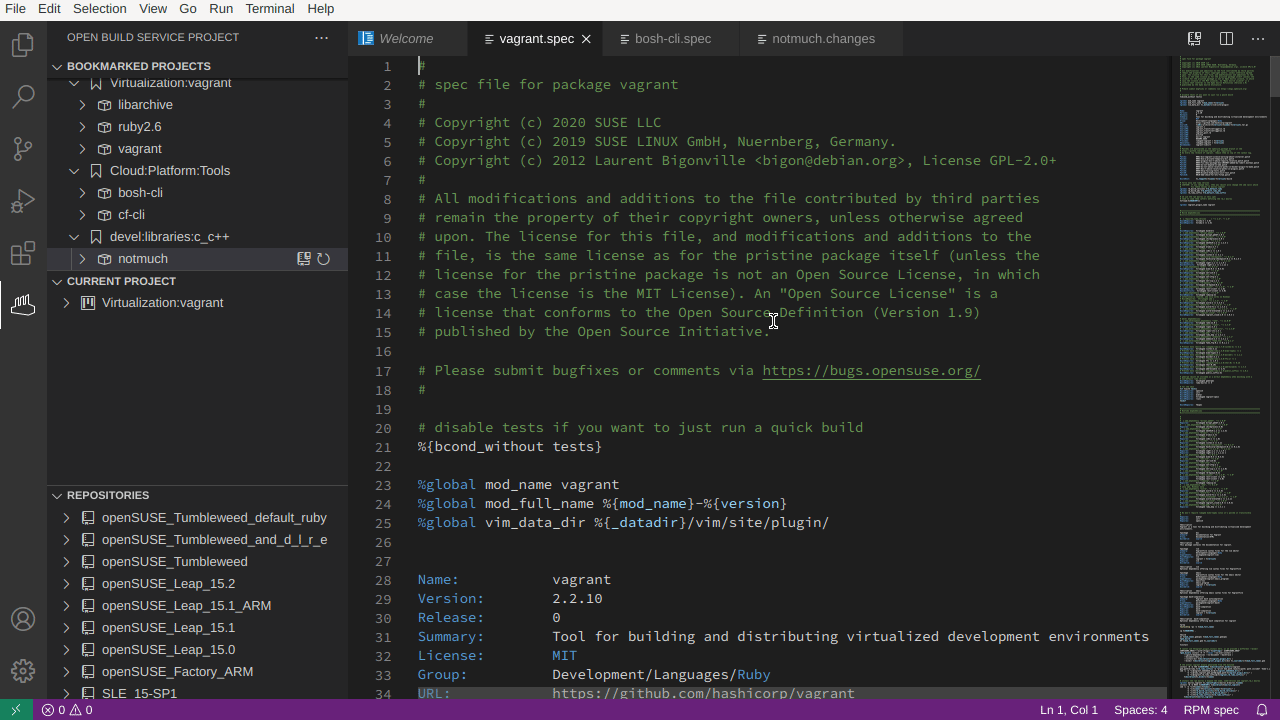Image resolution: width=1280 pixels, height=720 pixels.
Task: Click the Virtualization:vagrant project icon under Current Project
Action: (88, 303)
